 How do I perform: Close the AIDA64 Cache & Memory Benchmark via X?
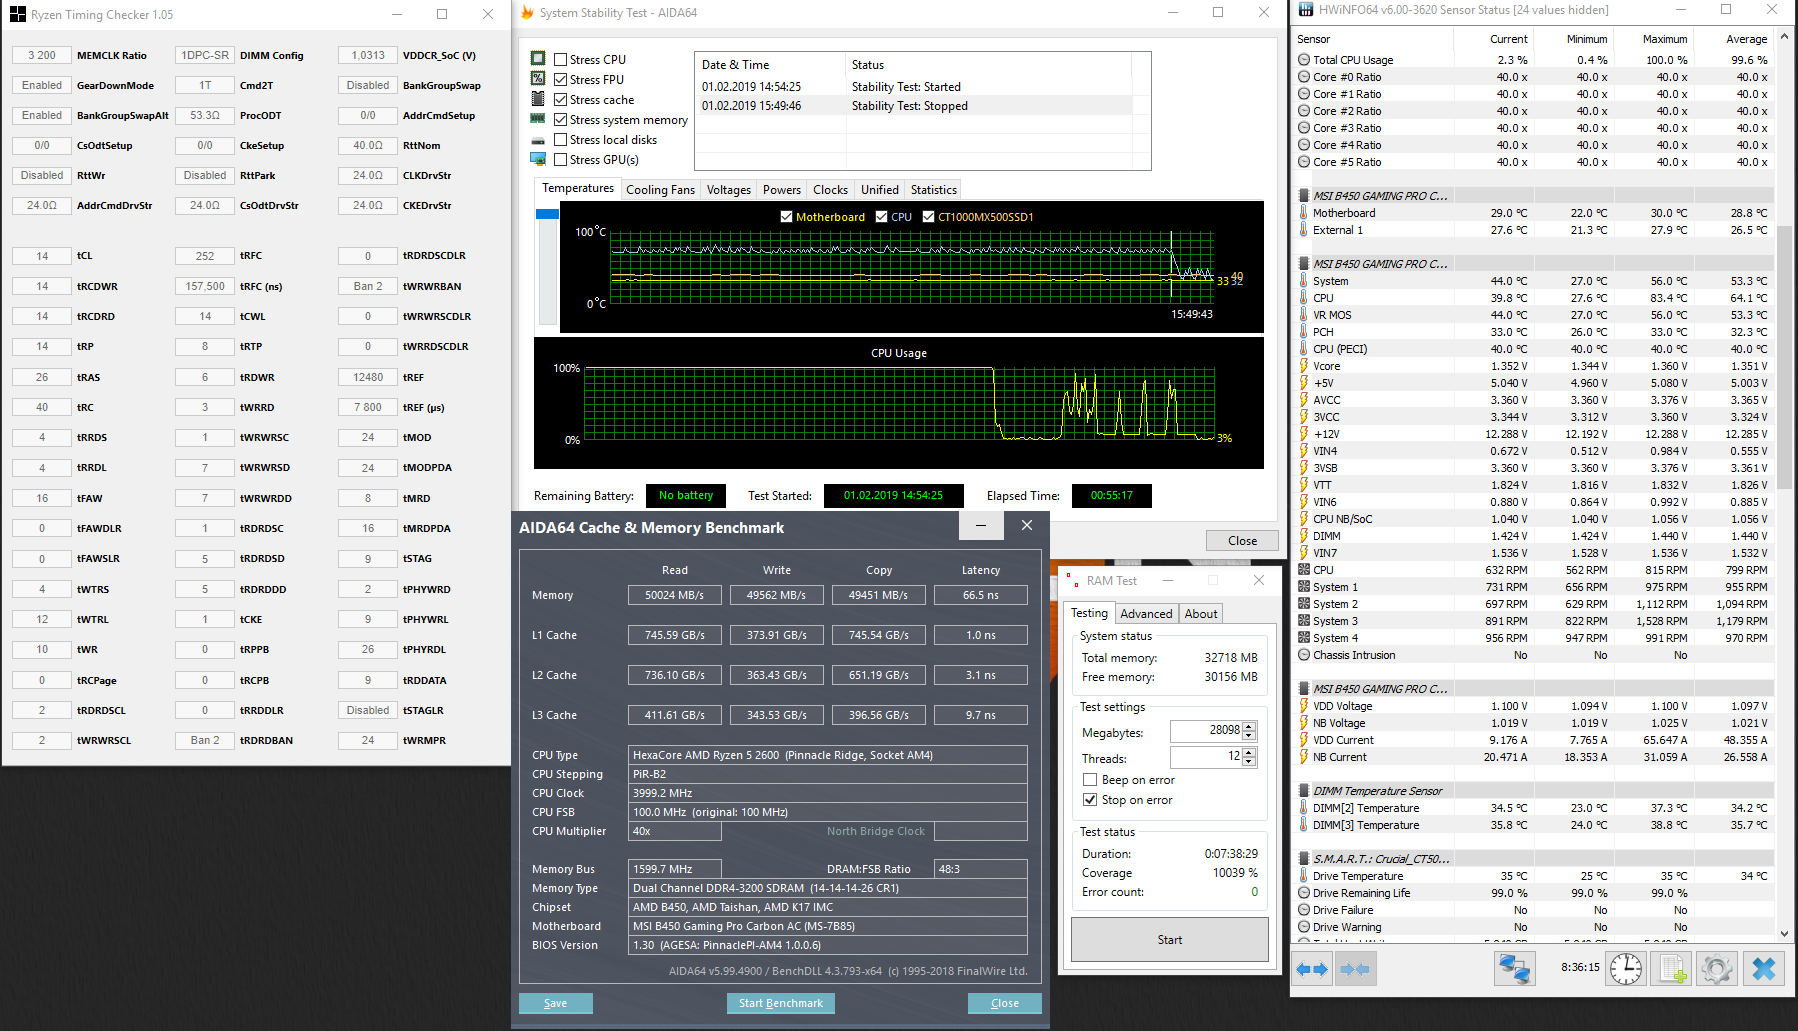click(1026, 526)
